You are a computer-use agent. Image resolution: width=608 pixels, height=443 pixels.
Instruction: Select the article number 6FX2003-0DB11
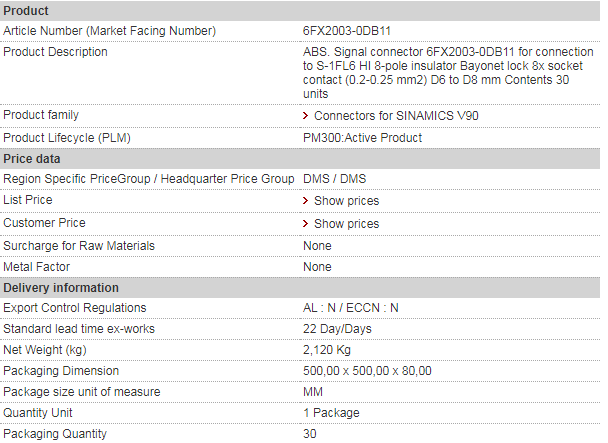(347, 31)
